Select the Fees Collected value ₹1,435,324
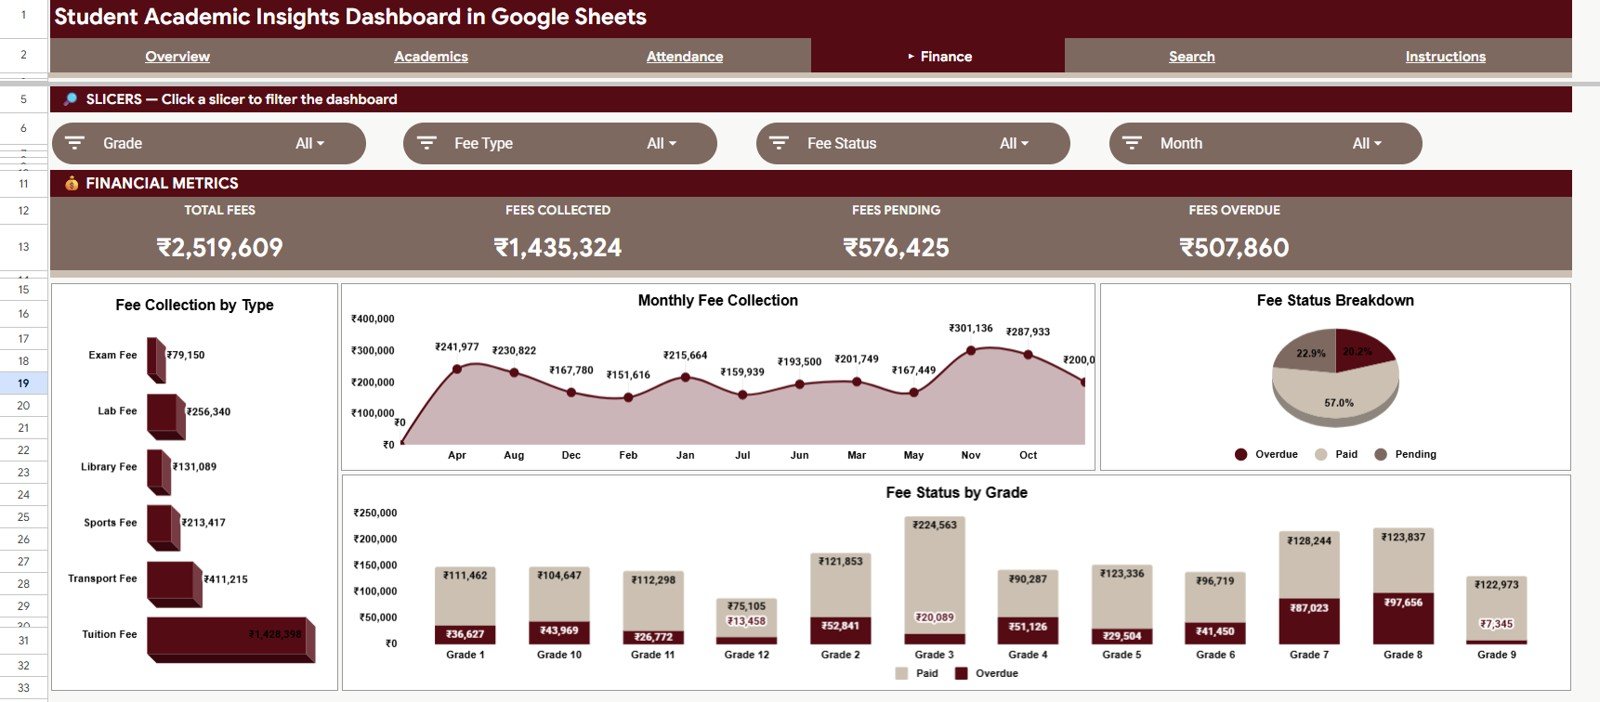Viewport: 1600px width, 702px height. [x=558, y=247]
